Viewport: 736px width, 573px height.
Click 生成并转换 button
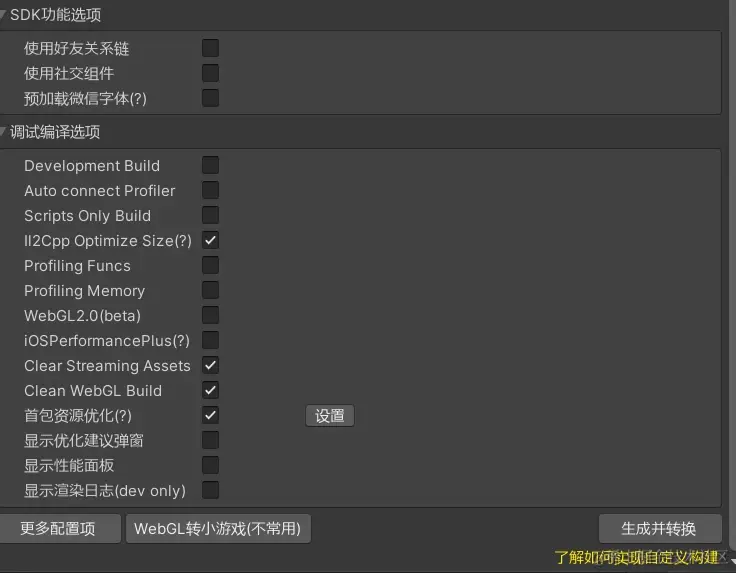click(660, 528)
